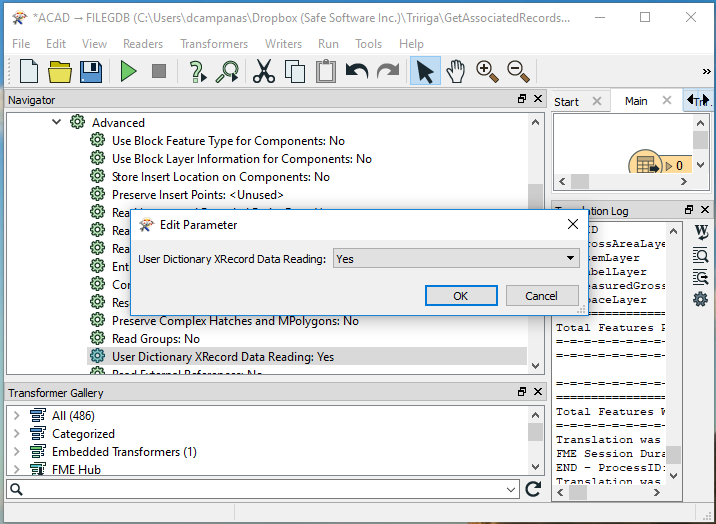This screenshot has width=716, height=524.
Task: Open transformer search history dropdown arrow
Action: [x=511, y=490]
